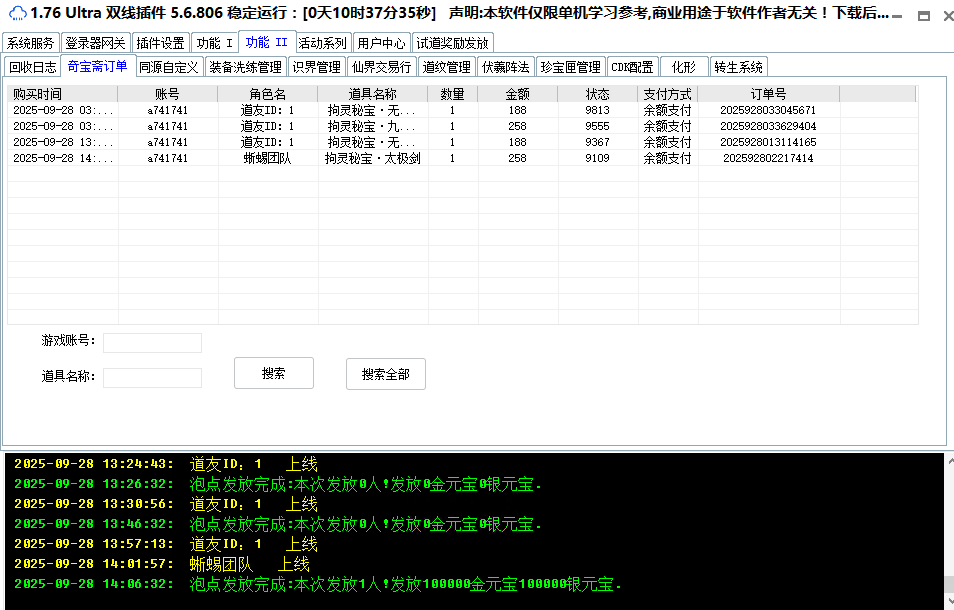The image size is (954, 610).
Task: Minimize the plugin window
Action: [897, 16]
